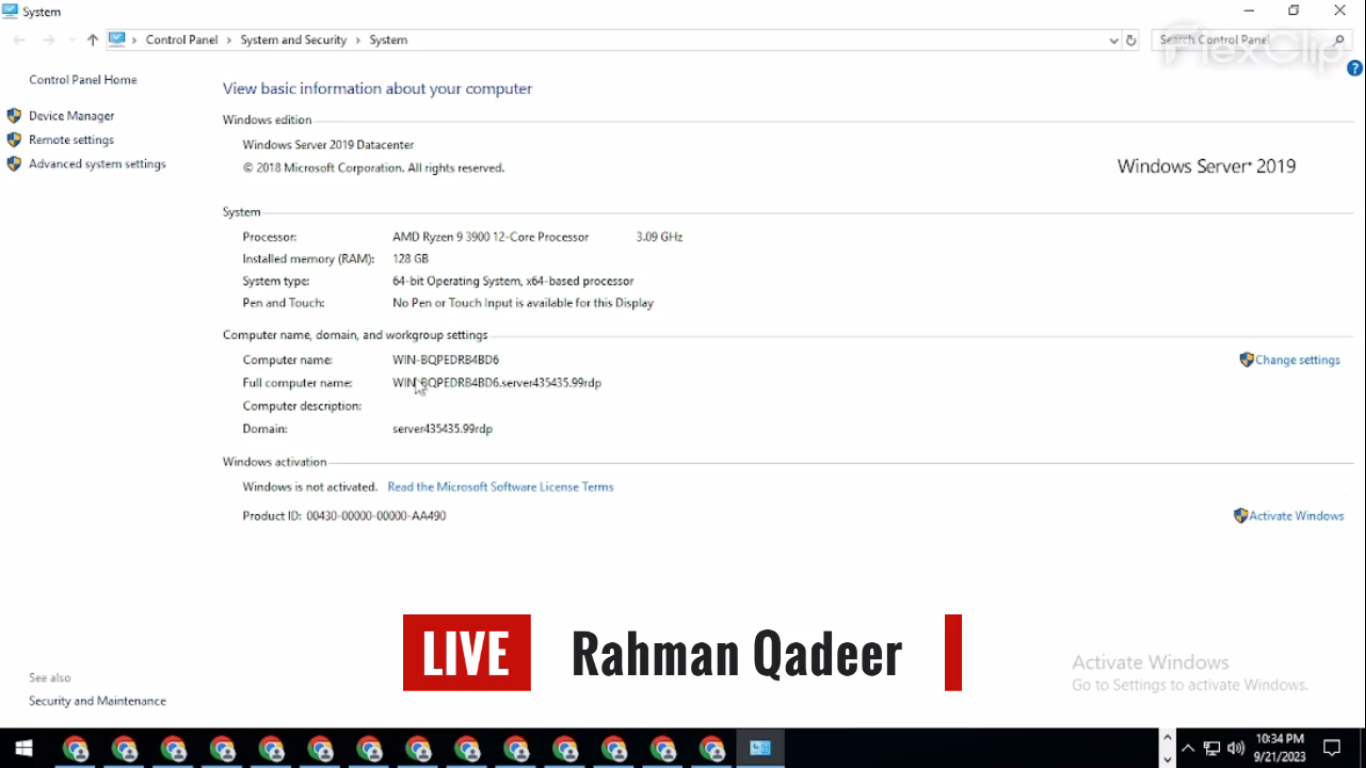Open the Action Center notification icon
This screenshot has width=1366, height=768.
click(x=1332, y=748)
